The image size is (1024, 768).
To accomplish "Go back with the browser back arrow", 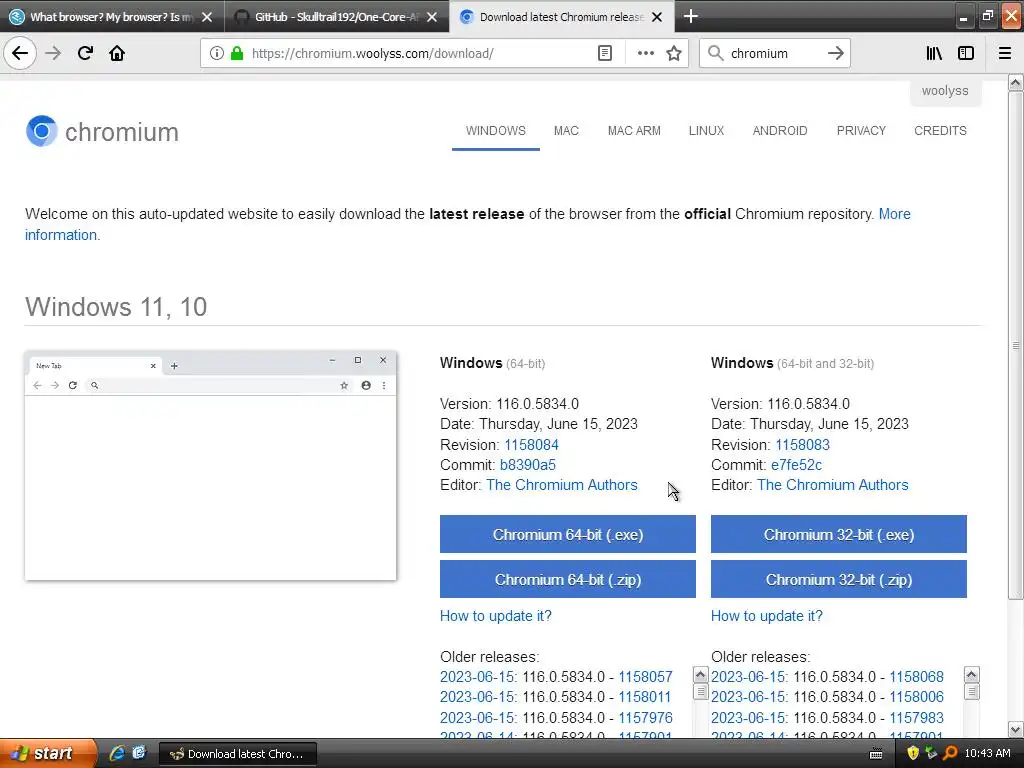I will click(x=20, y=53).
